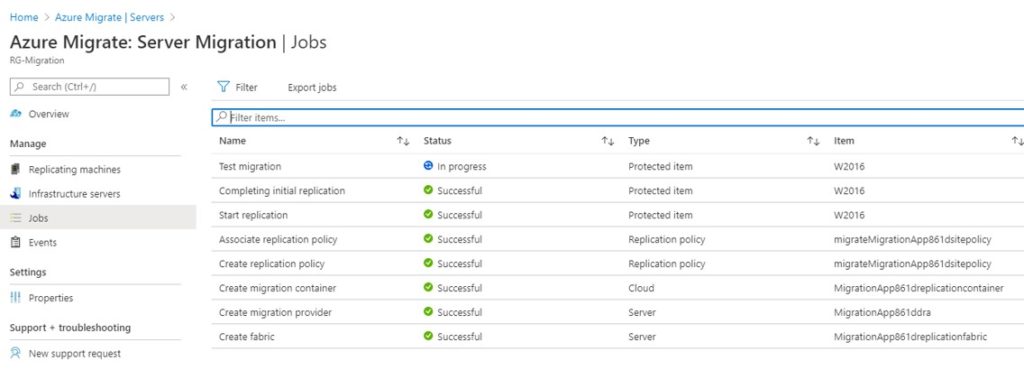Click MigrationApp861dreplicationfabric item
1024x370 pixels.
[x=910, y=337]
